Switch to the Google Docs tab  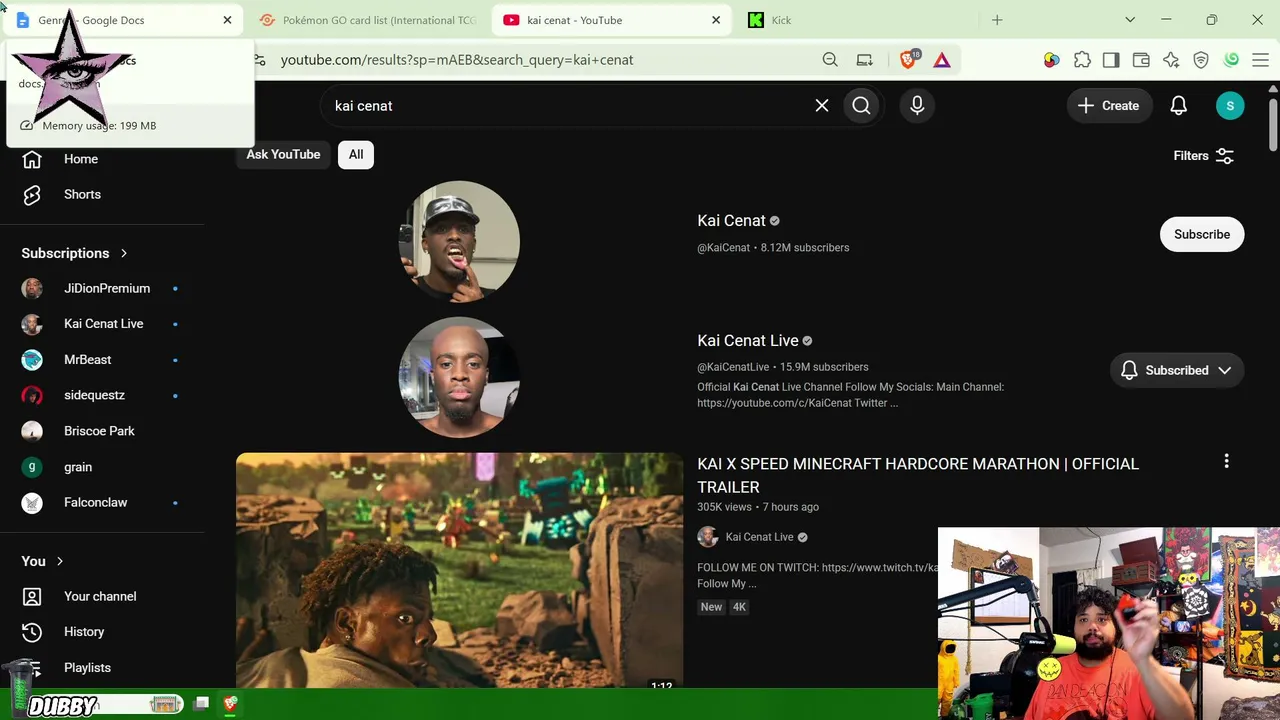coord(123,20)
